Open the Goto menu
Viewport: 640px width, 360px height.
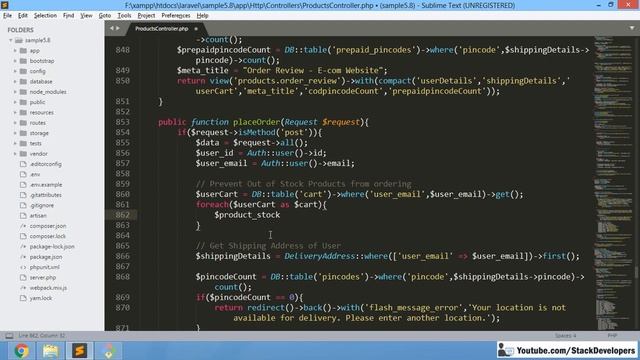point(104,16)
